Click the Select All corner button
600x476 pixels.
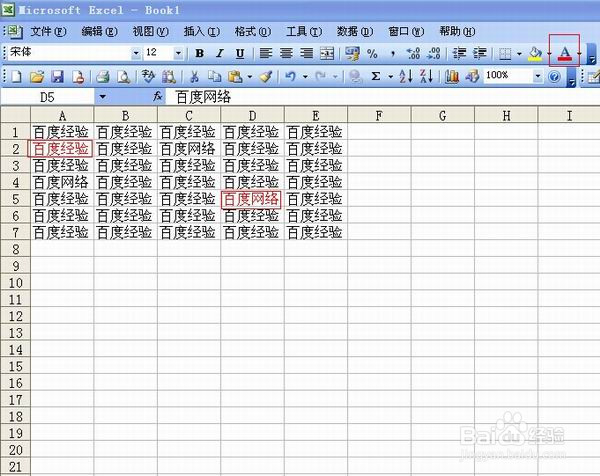pyautogui.click(x=15, y=115)
